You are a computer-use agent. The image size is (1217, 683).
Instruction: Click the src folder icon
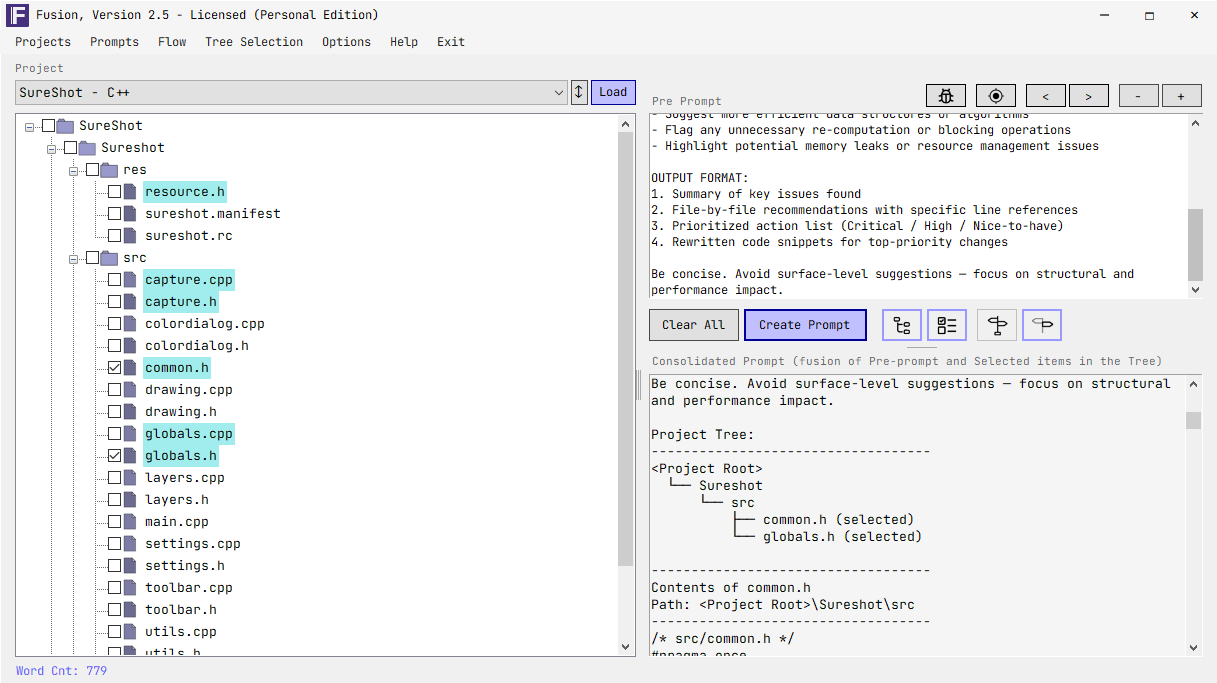(x=110, y=258)
